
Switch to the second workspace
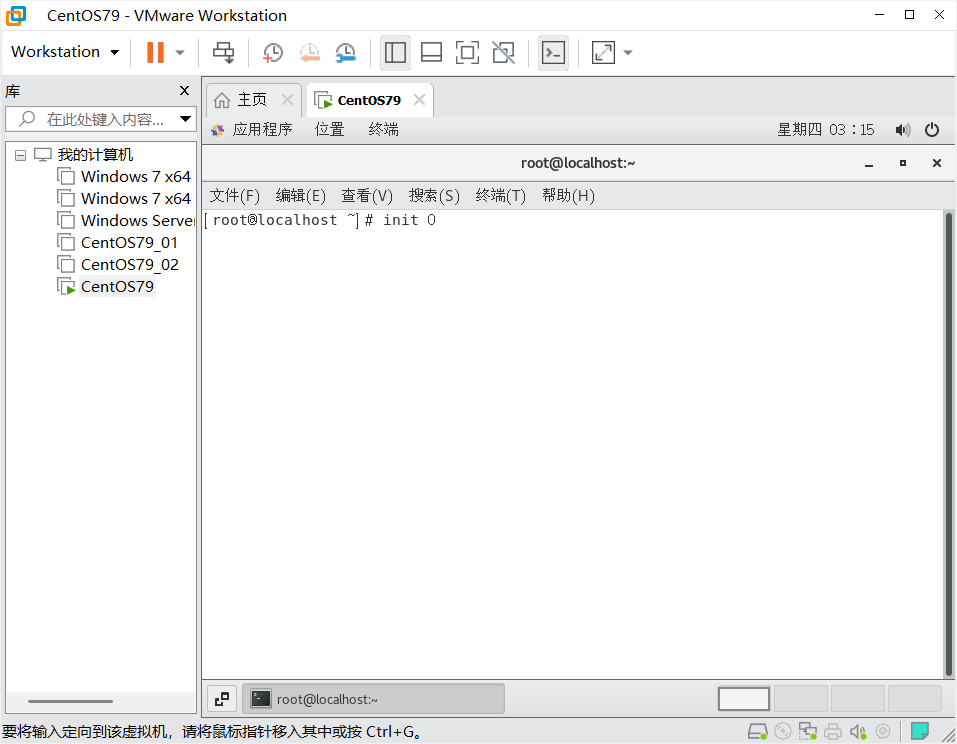(x=801, y=699)
